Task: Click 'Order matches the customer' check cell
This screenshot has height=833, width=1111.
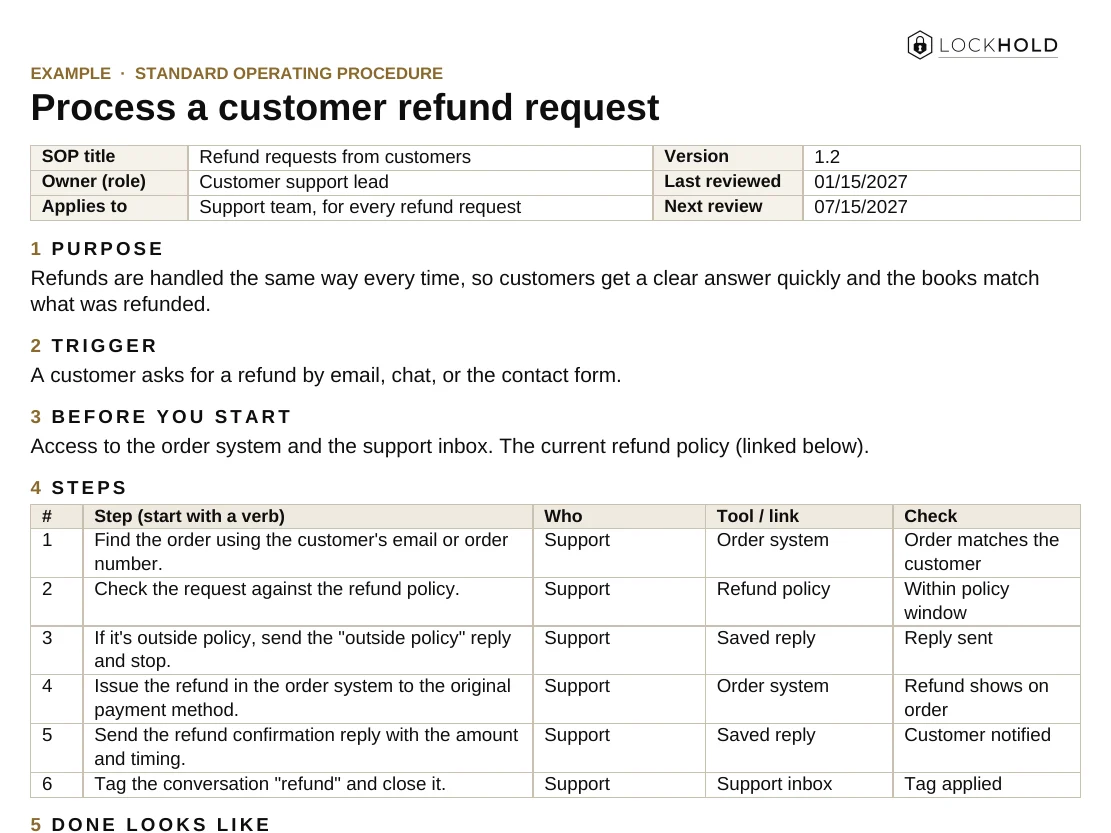Action: pyautogui.click(x=986, y=552)
